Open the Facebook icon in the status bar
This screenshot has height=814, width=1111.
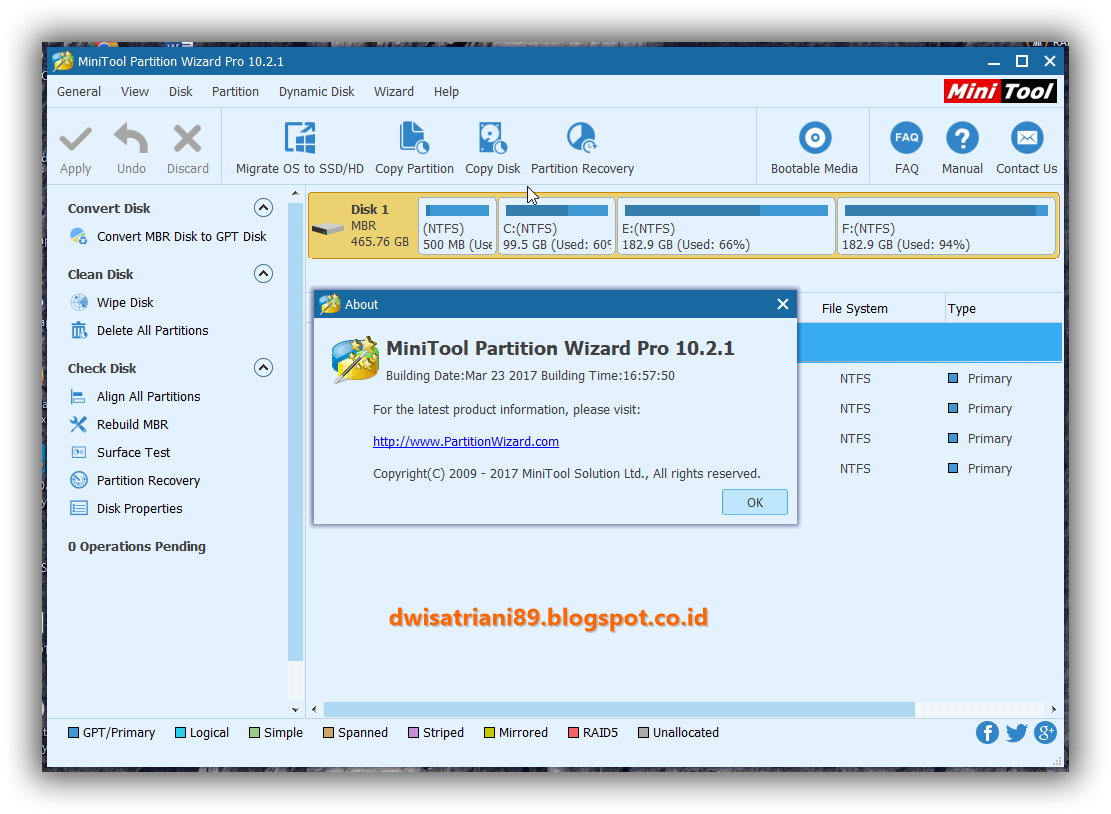(987, 733)
